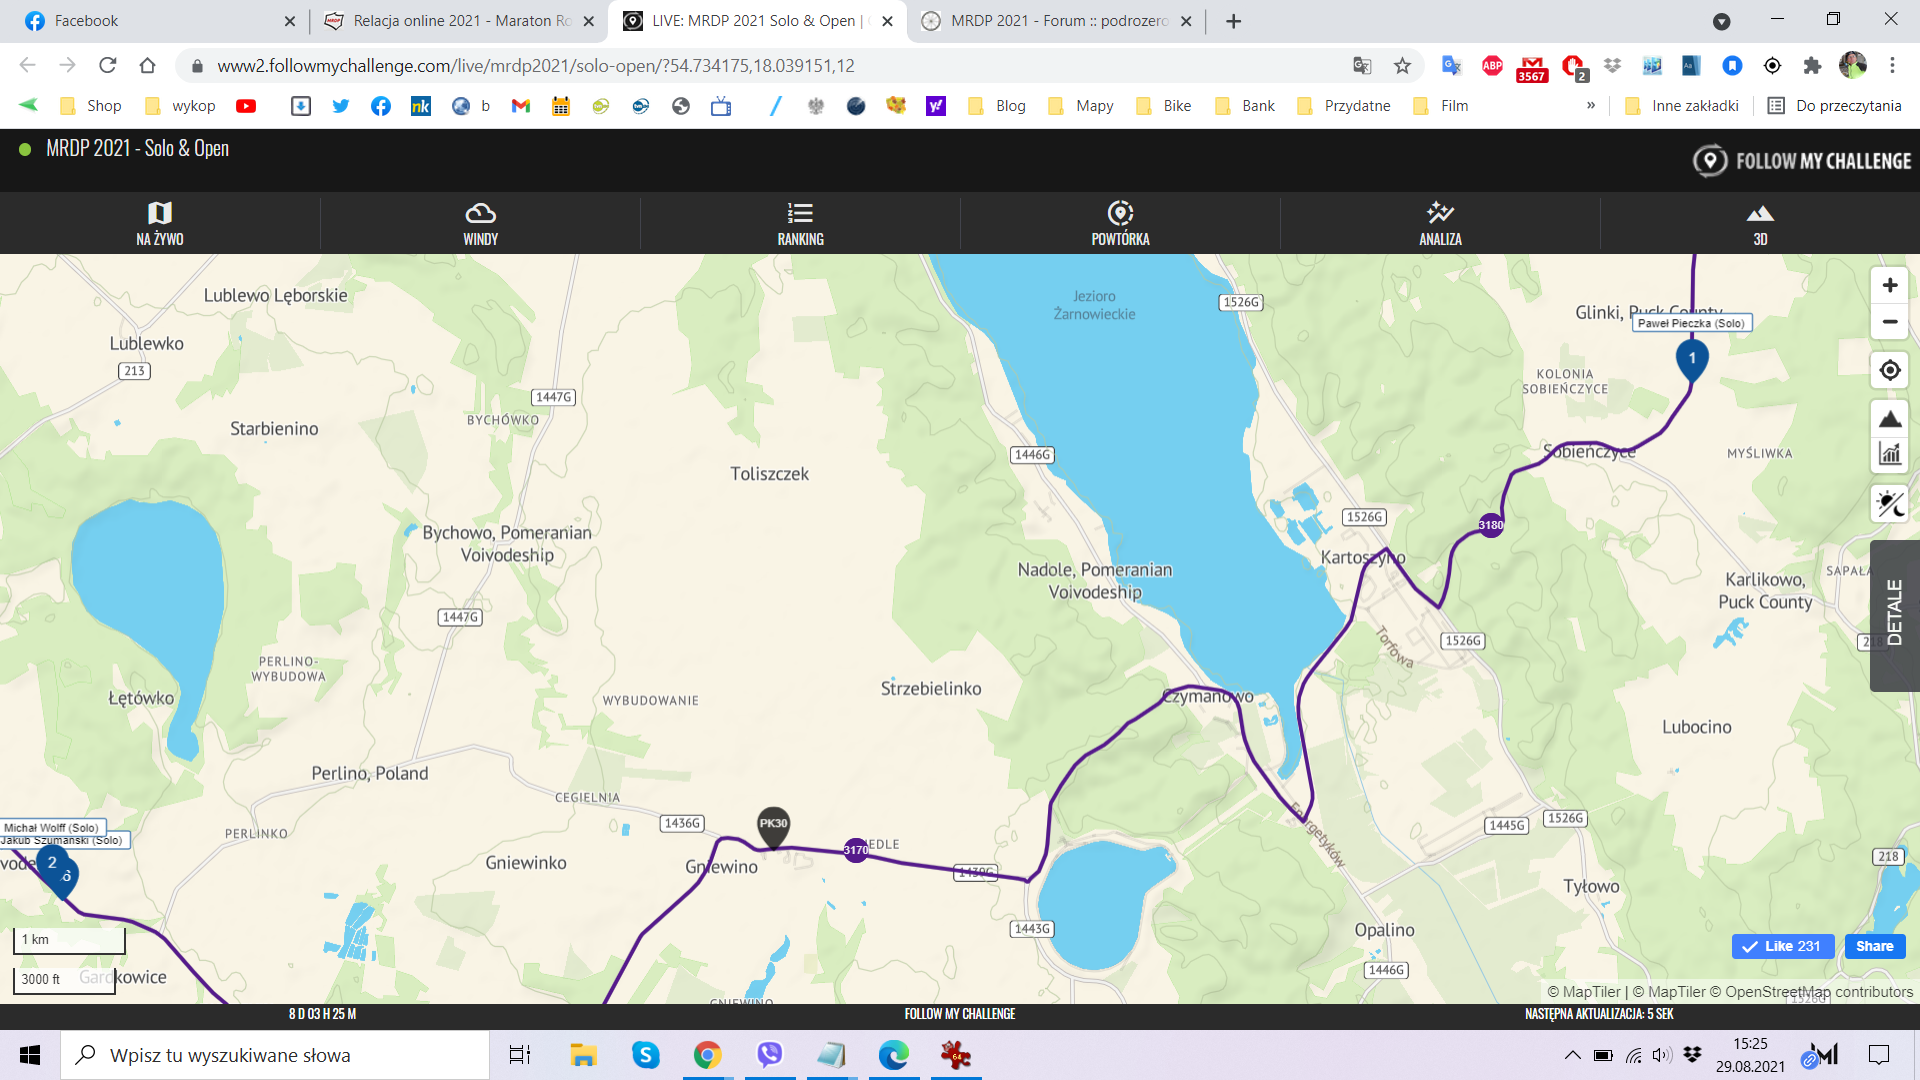
Task: Open Chrome menu three dots
Action: [1892, 66]
